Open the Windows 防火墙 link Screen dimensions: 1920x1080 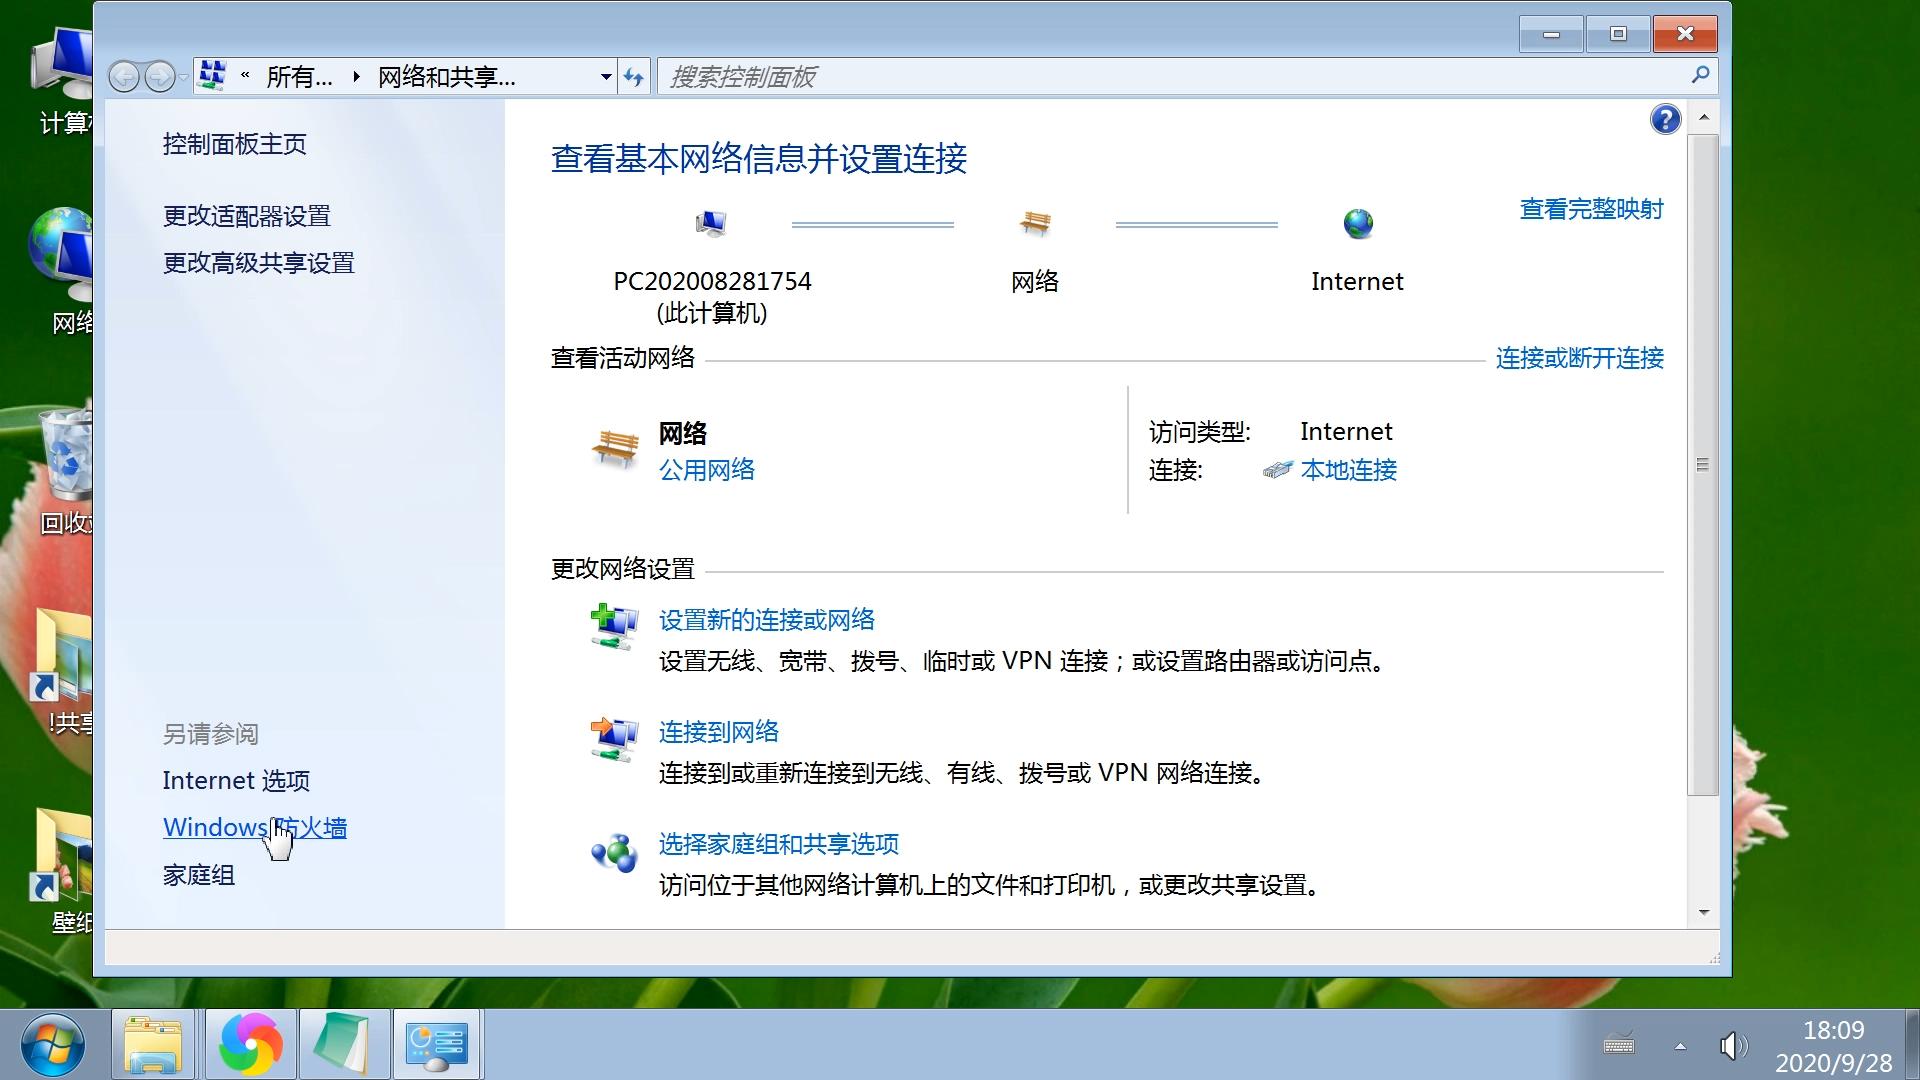[x=253, y=827]
